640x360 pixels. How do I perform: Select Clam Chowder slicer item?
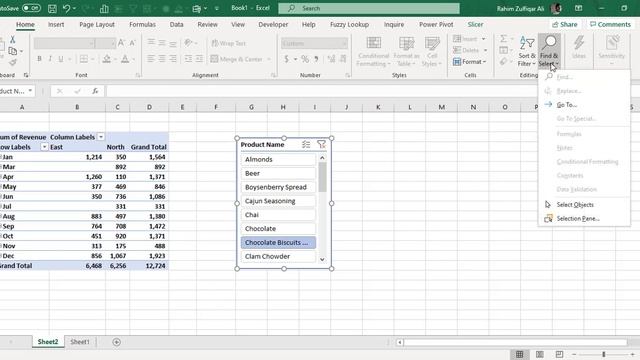tap(278, 256)
